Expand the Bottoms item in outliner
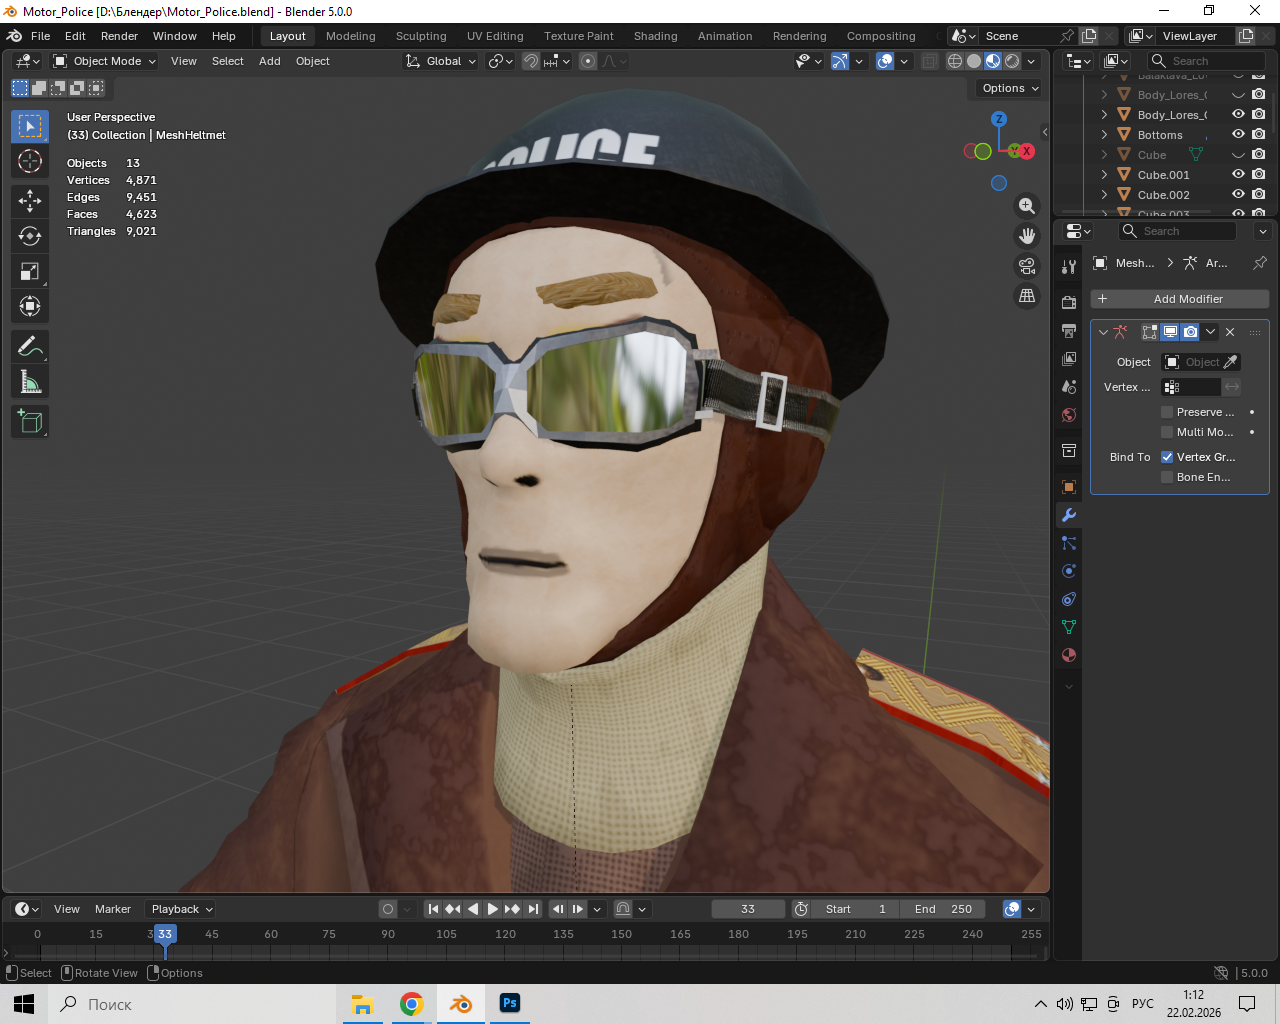 point(1104,135)
